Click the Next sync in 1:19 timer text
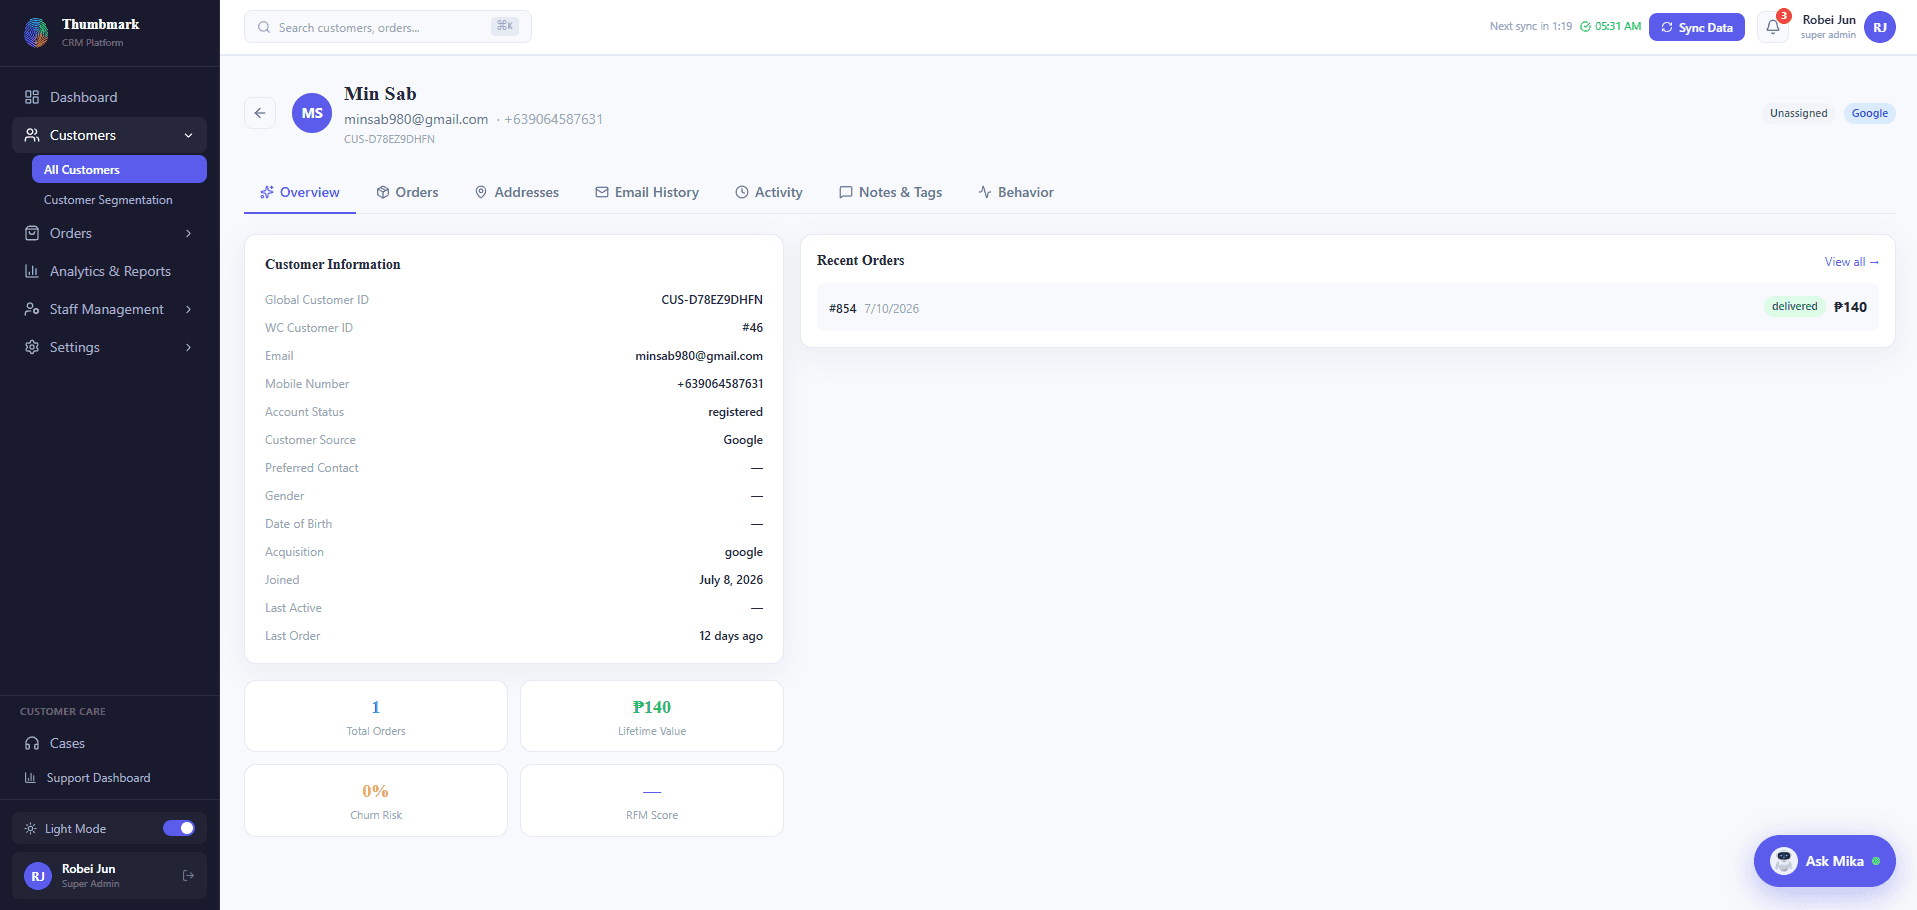 pos(1530,27)
